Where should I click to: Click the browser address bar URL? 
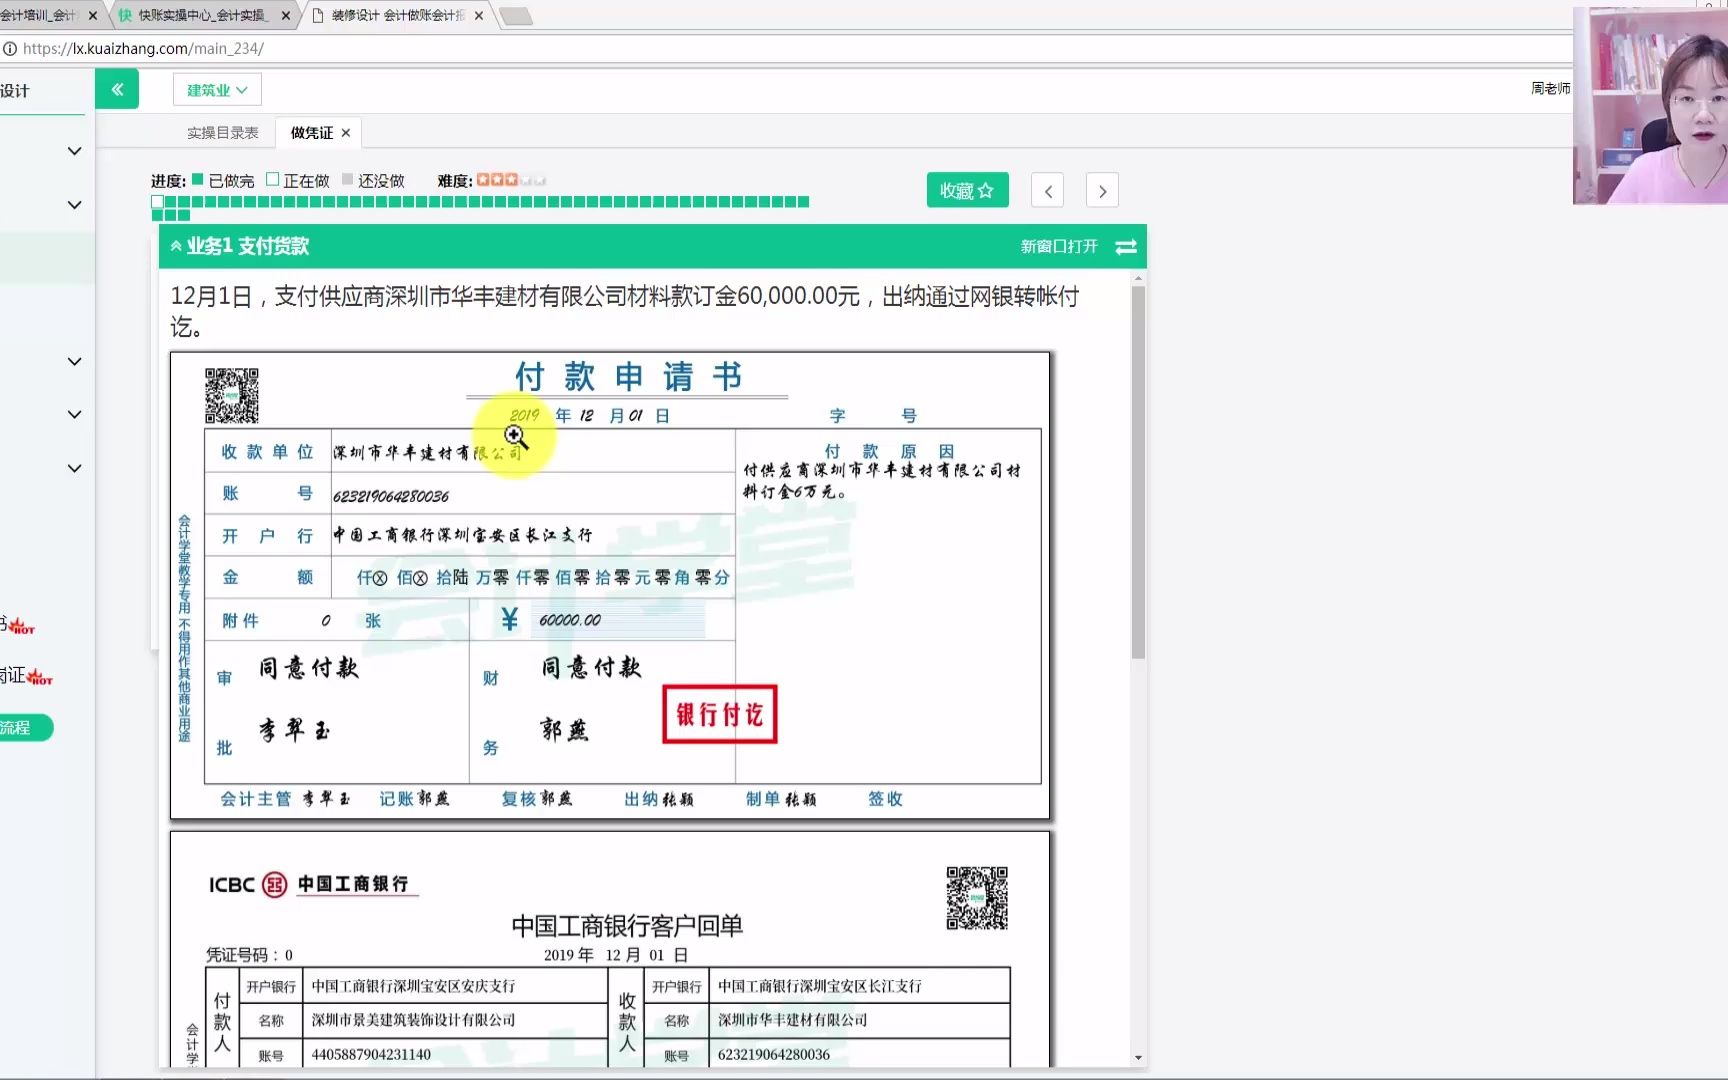(x=143, y=48)
